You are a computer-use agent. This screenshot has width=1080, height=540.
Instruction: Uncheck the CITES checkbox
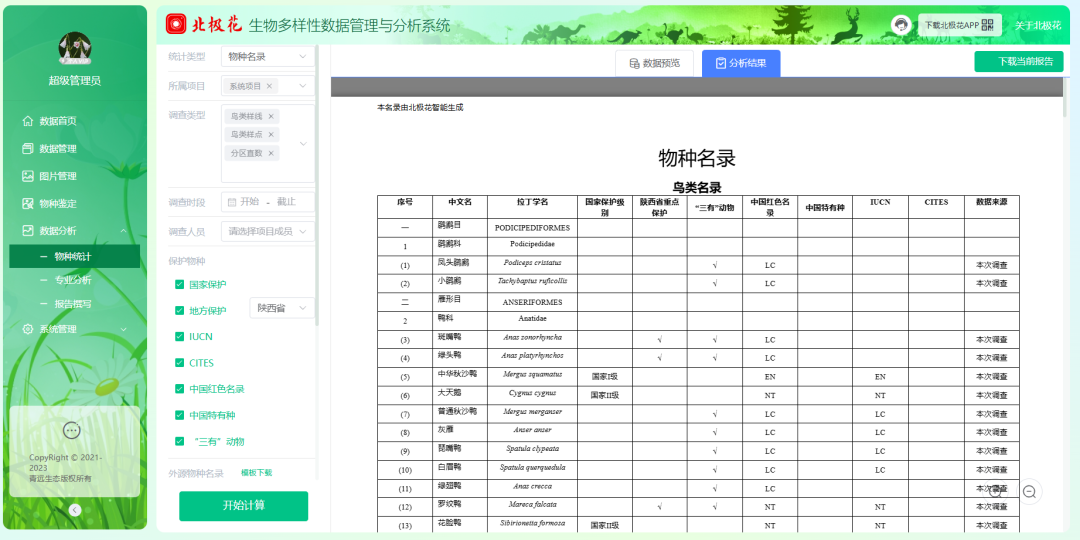[x=180, y=363]
